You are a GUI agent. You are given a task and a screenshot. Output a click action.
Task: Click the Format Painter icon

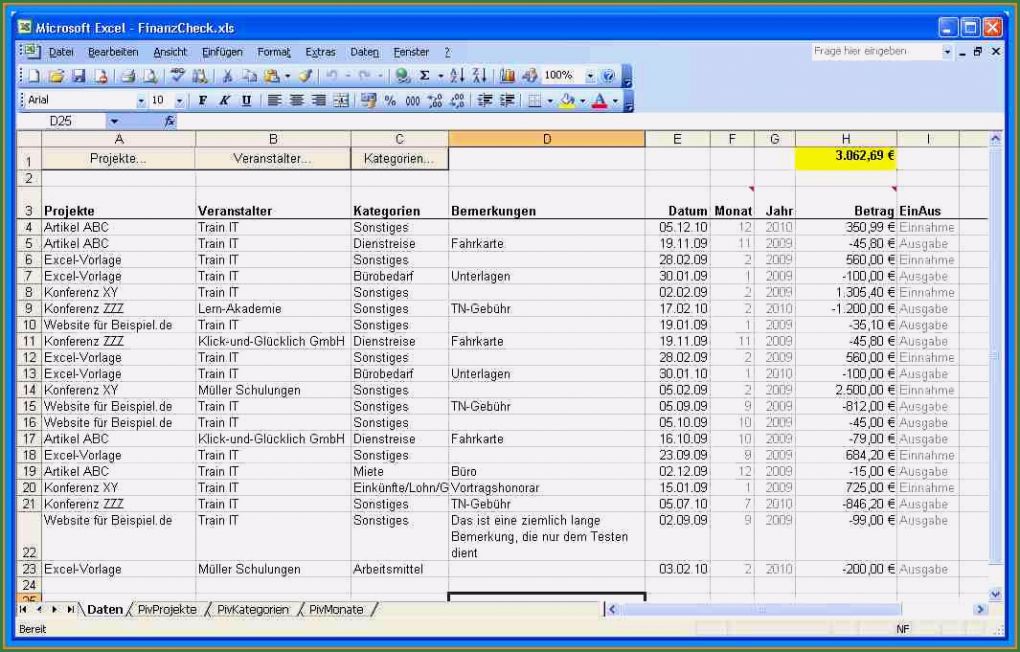(307, 75)
